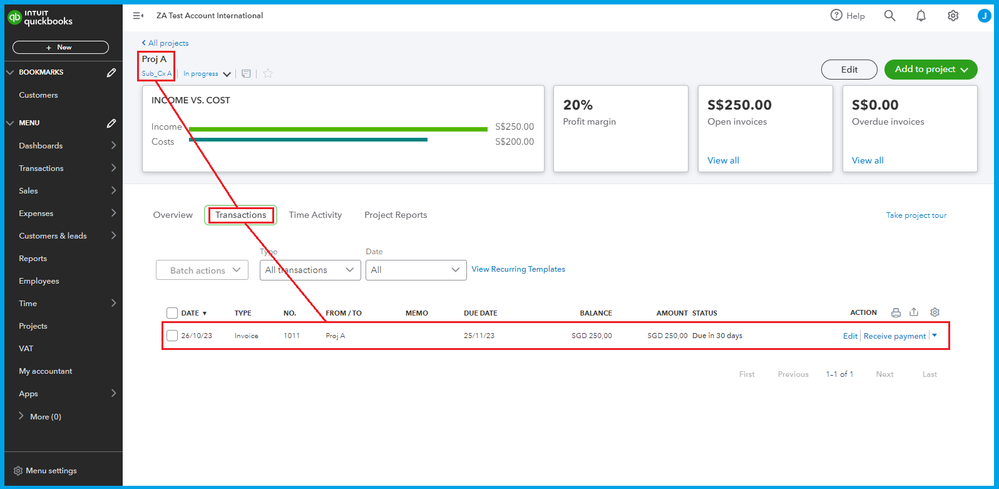Screen dimensions: 999x489
Task: Open Customers bookmark in sidebar
Action: (38, 95)
